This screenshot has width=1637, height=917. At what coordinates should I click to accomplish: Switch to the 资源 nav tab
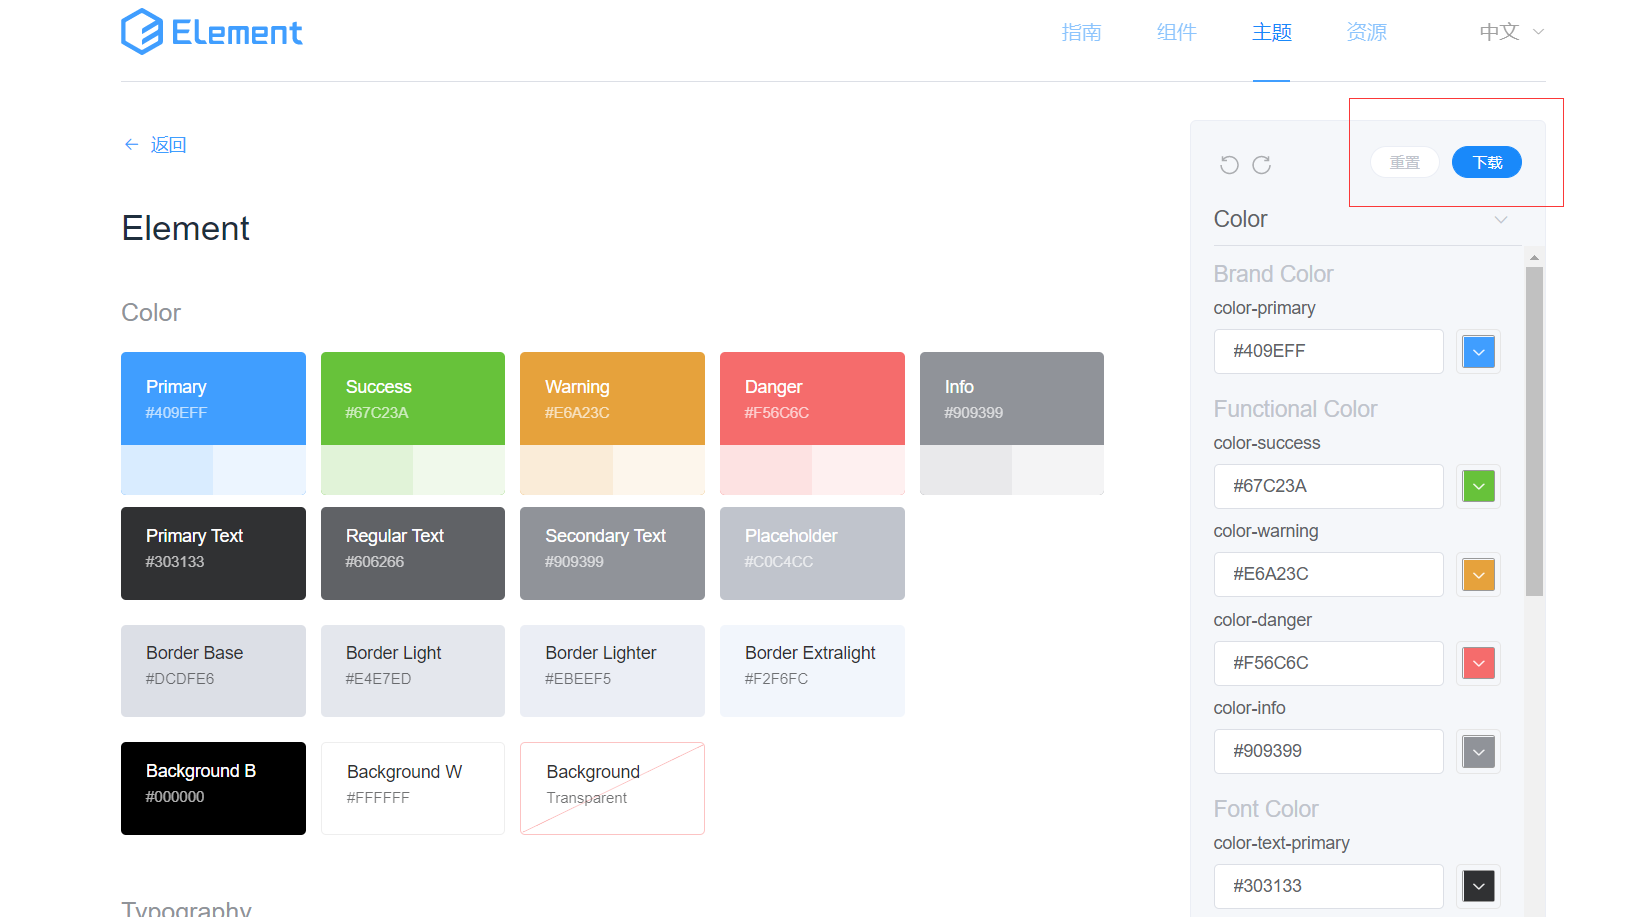(x=1366, y=32)
